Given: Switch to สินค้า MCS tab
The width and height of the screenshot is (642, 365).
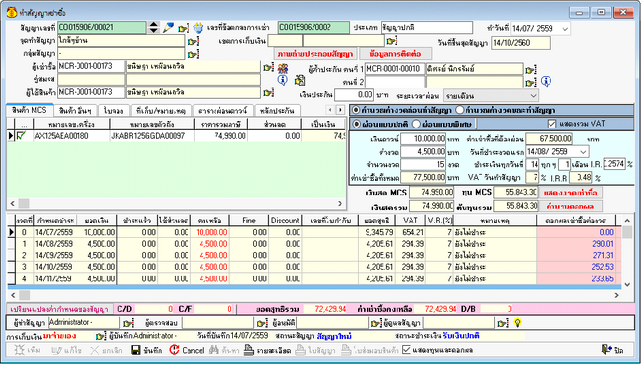Looking at the screenshot, I should (x=29, y=110).
